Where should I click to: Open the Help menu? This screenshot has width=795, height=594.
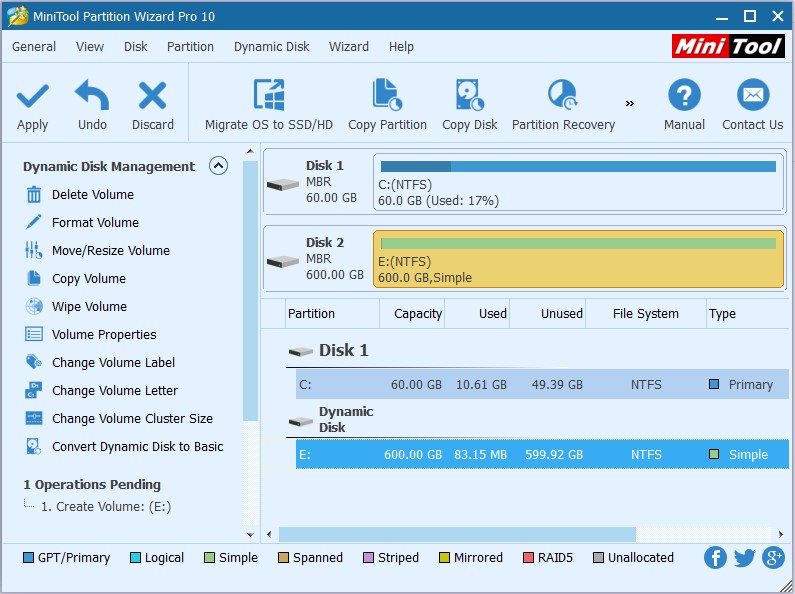[x=401, y=47]
